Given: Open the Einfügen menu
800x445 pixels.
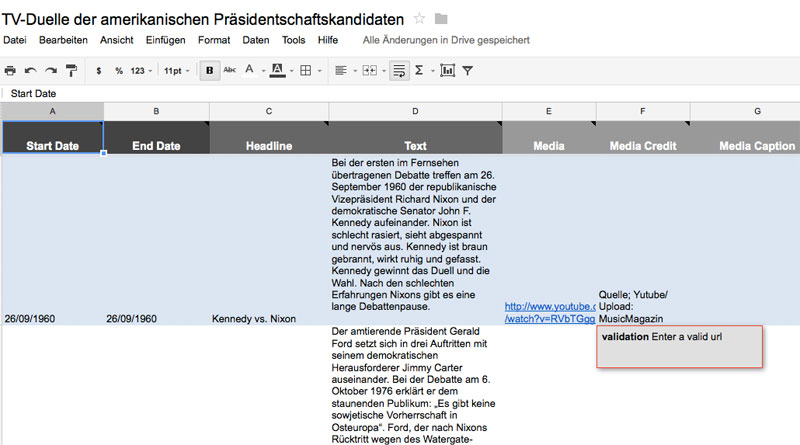Looking at the screenshot, I should [x=165, y=40].
